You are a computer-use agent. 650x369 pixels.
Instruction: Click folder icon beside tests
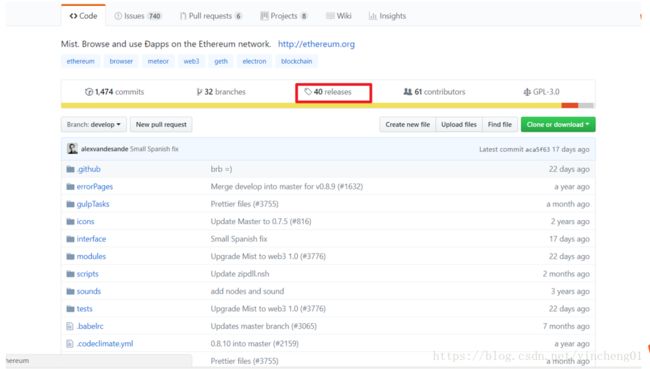tap(70, 308)
